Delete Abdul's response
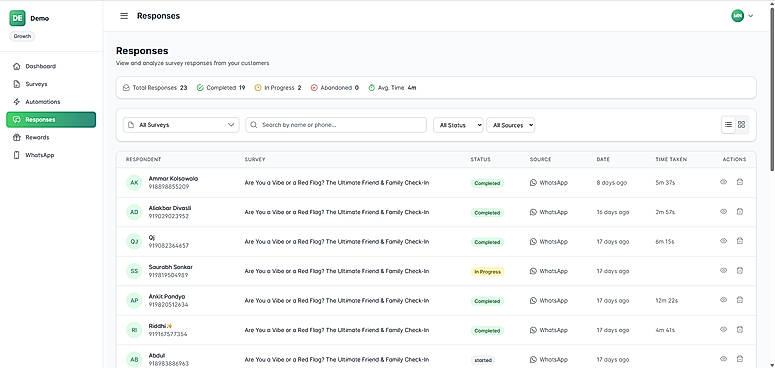 [x=740, y=359]
